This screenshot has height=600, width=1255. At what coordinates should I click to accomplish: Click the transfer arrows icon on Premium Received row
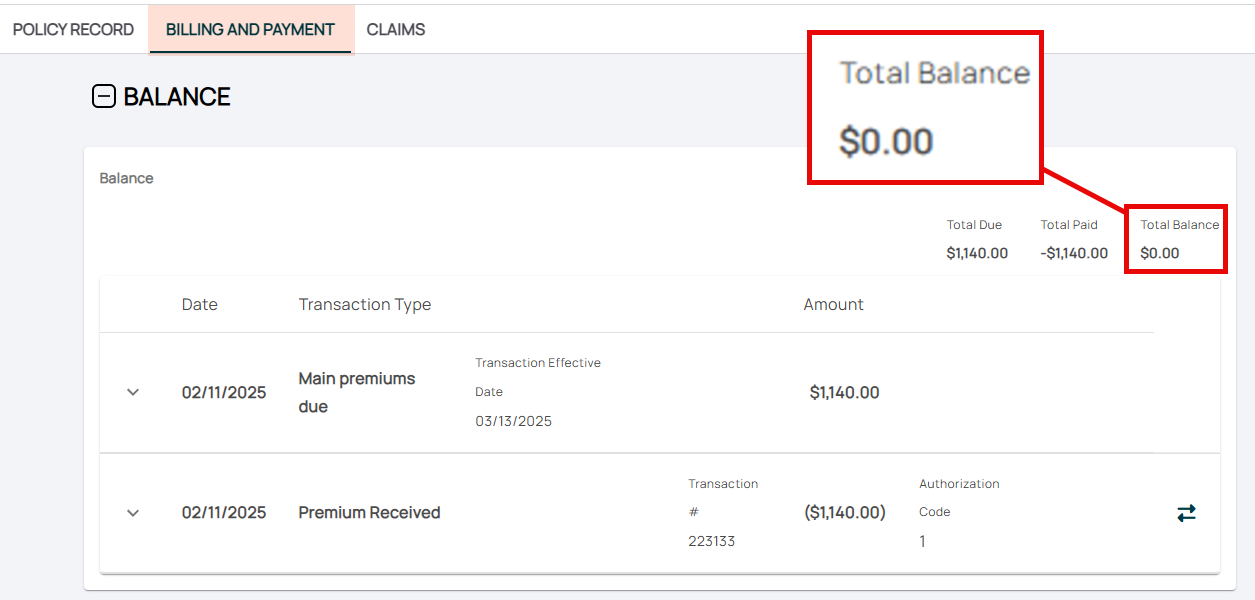1186,513
